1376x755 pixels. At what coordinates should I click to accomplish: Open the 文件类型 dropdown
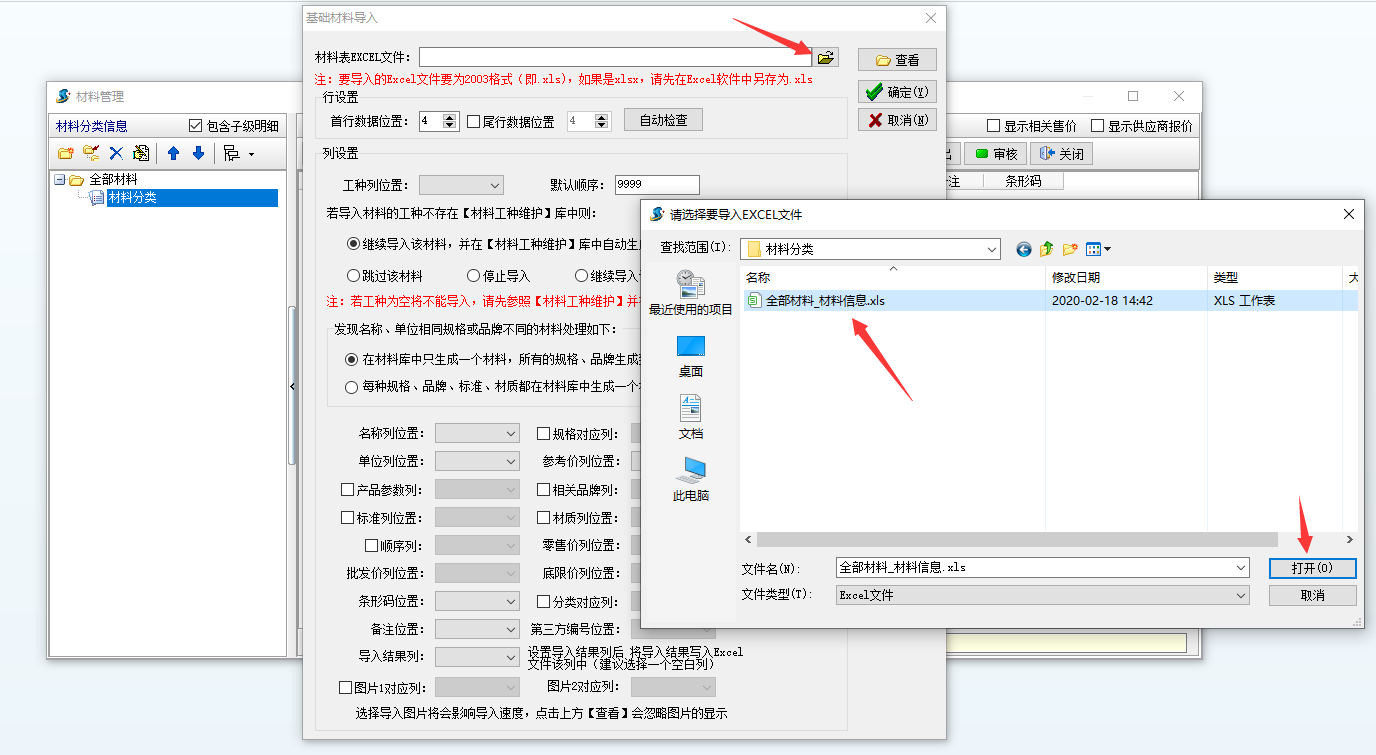[x=1241, y=594]
